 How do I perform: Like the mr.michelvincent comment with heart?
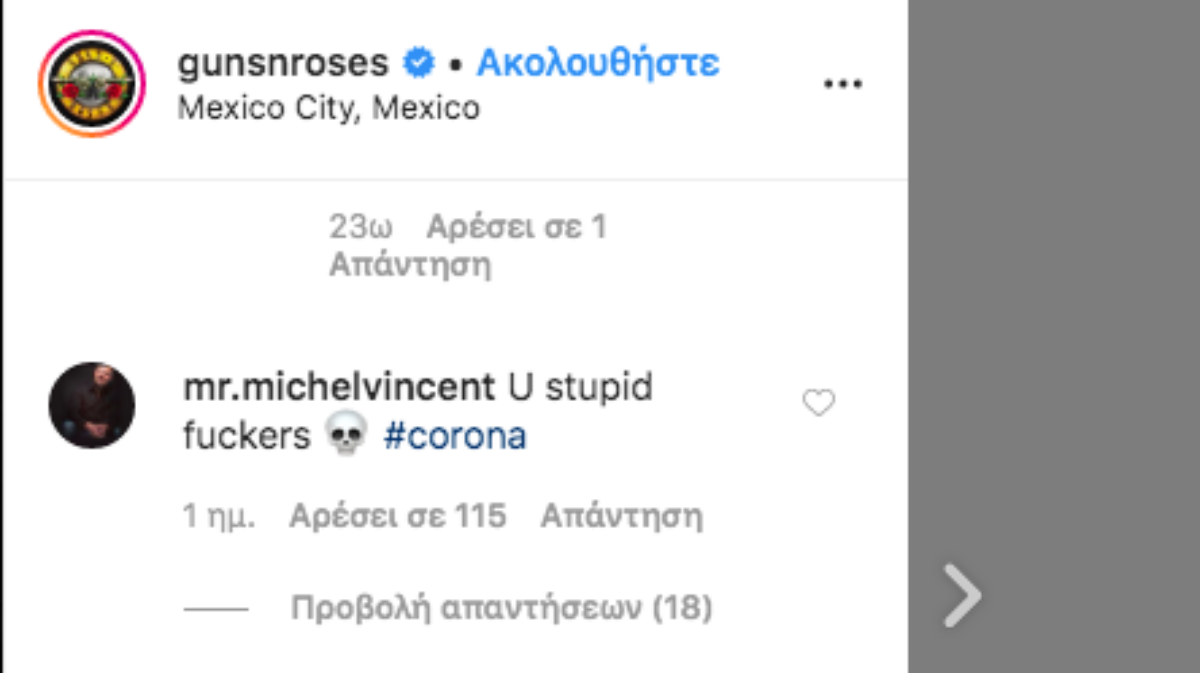[819, 403]
